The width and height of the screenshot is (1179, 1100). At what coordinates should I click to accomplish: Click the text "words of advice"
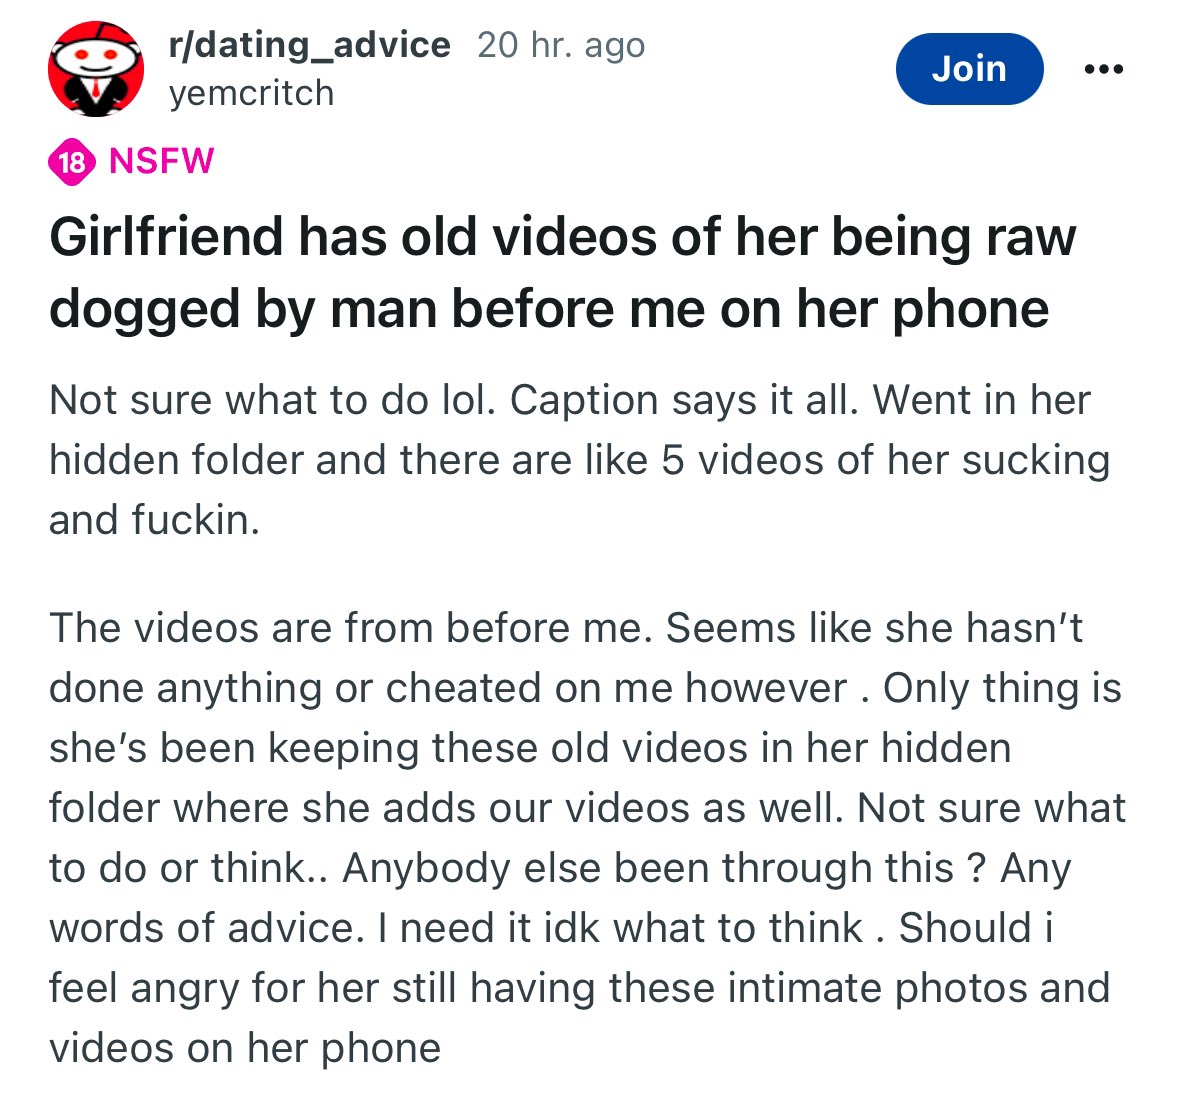pyautogui.click(x=201, y=928)
